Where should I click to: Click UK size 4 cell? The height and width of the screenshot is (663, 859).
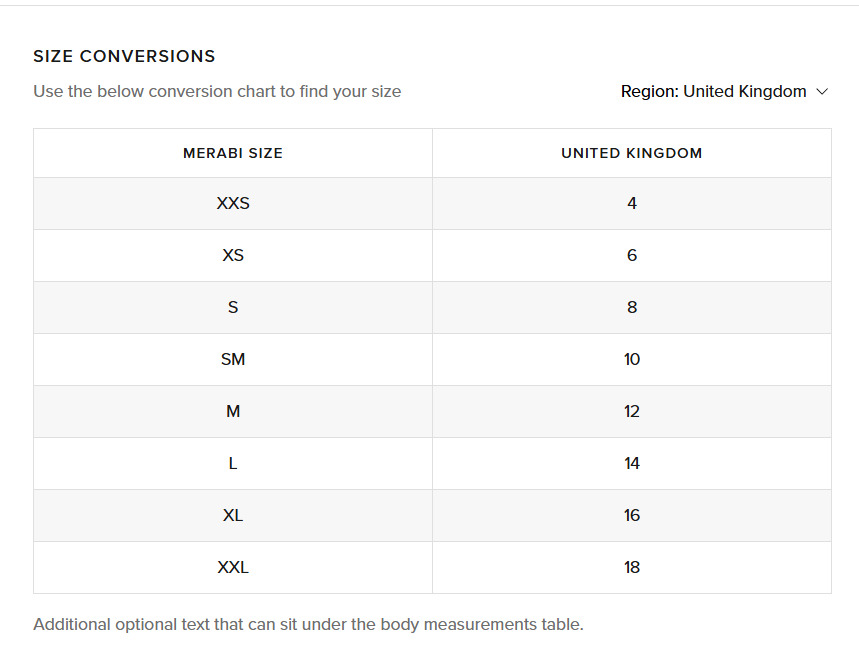click(x=632, y=203)
